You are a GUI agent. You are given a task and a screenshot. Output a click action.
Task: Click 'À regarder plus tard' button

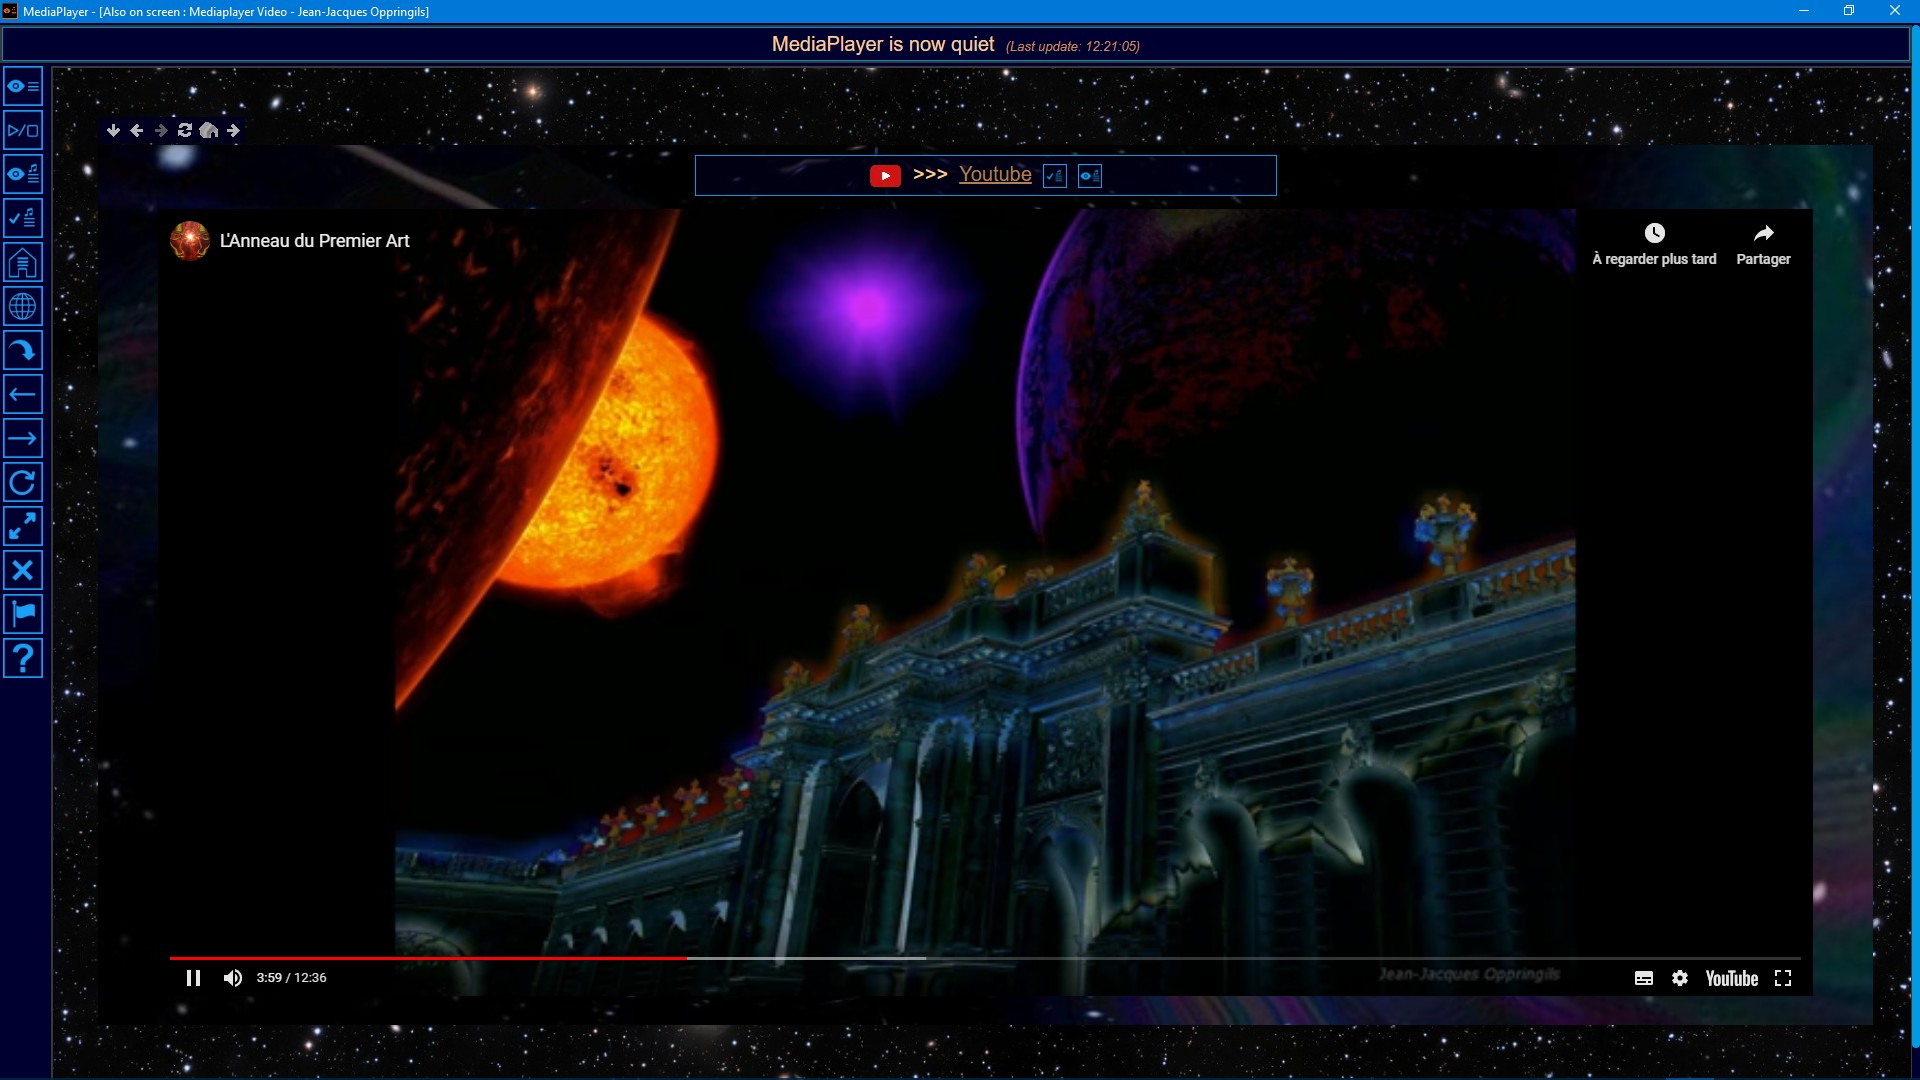[1654, 245]
